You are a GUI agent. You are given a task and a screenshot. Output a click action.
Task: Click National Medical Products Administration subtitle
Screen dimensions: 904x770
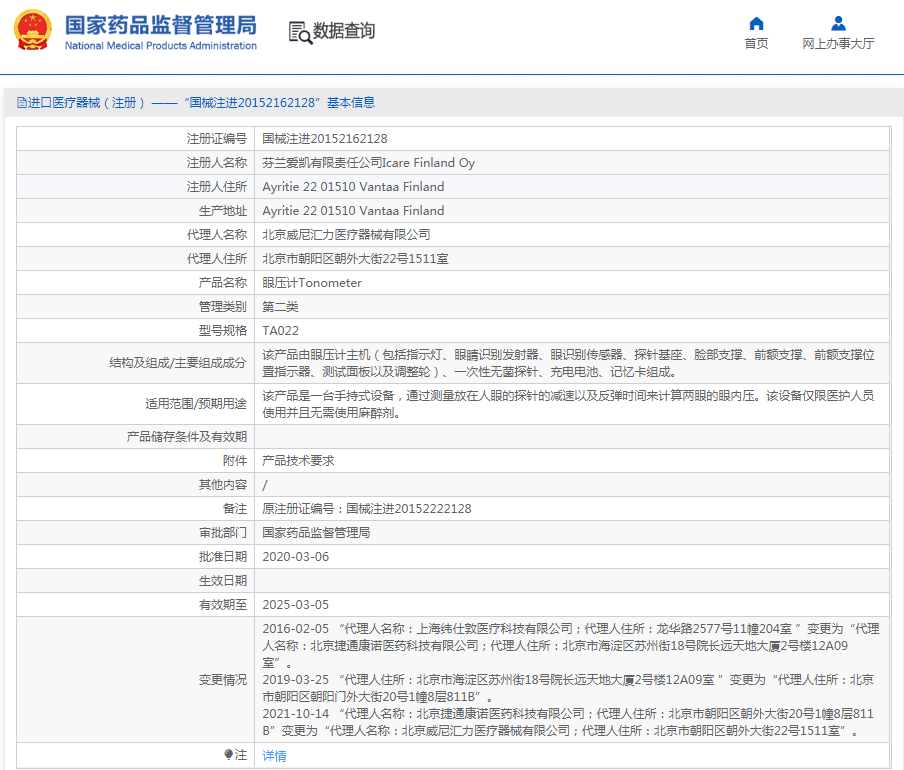point(160,46)
